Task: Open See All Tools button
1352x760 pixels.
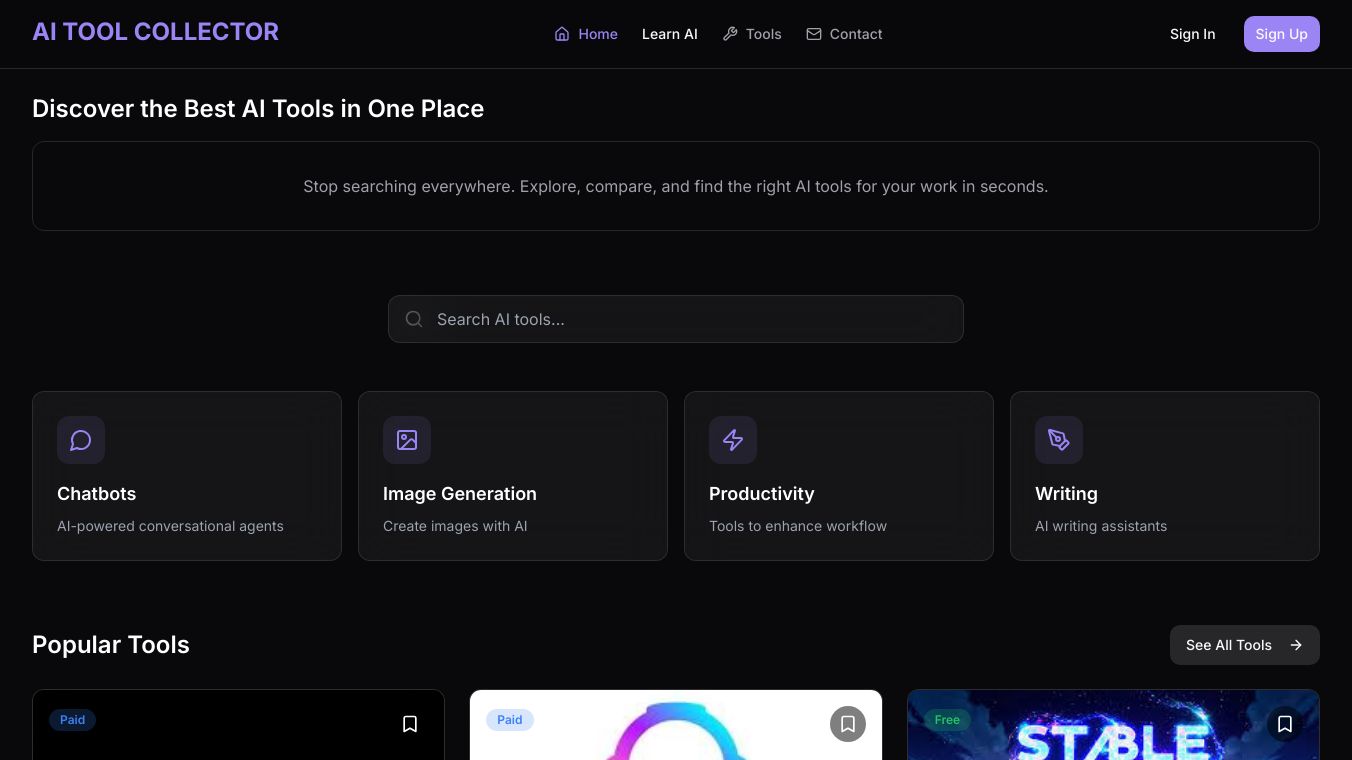Action: click(x=1244, y=645)
